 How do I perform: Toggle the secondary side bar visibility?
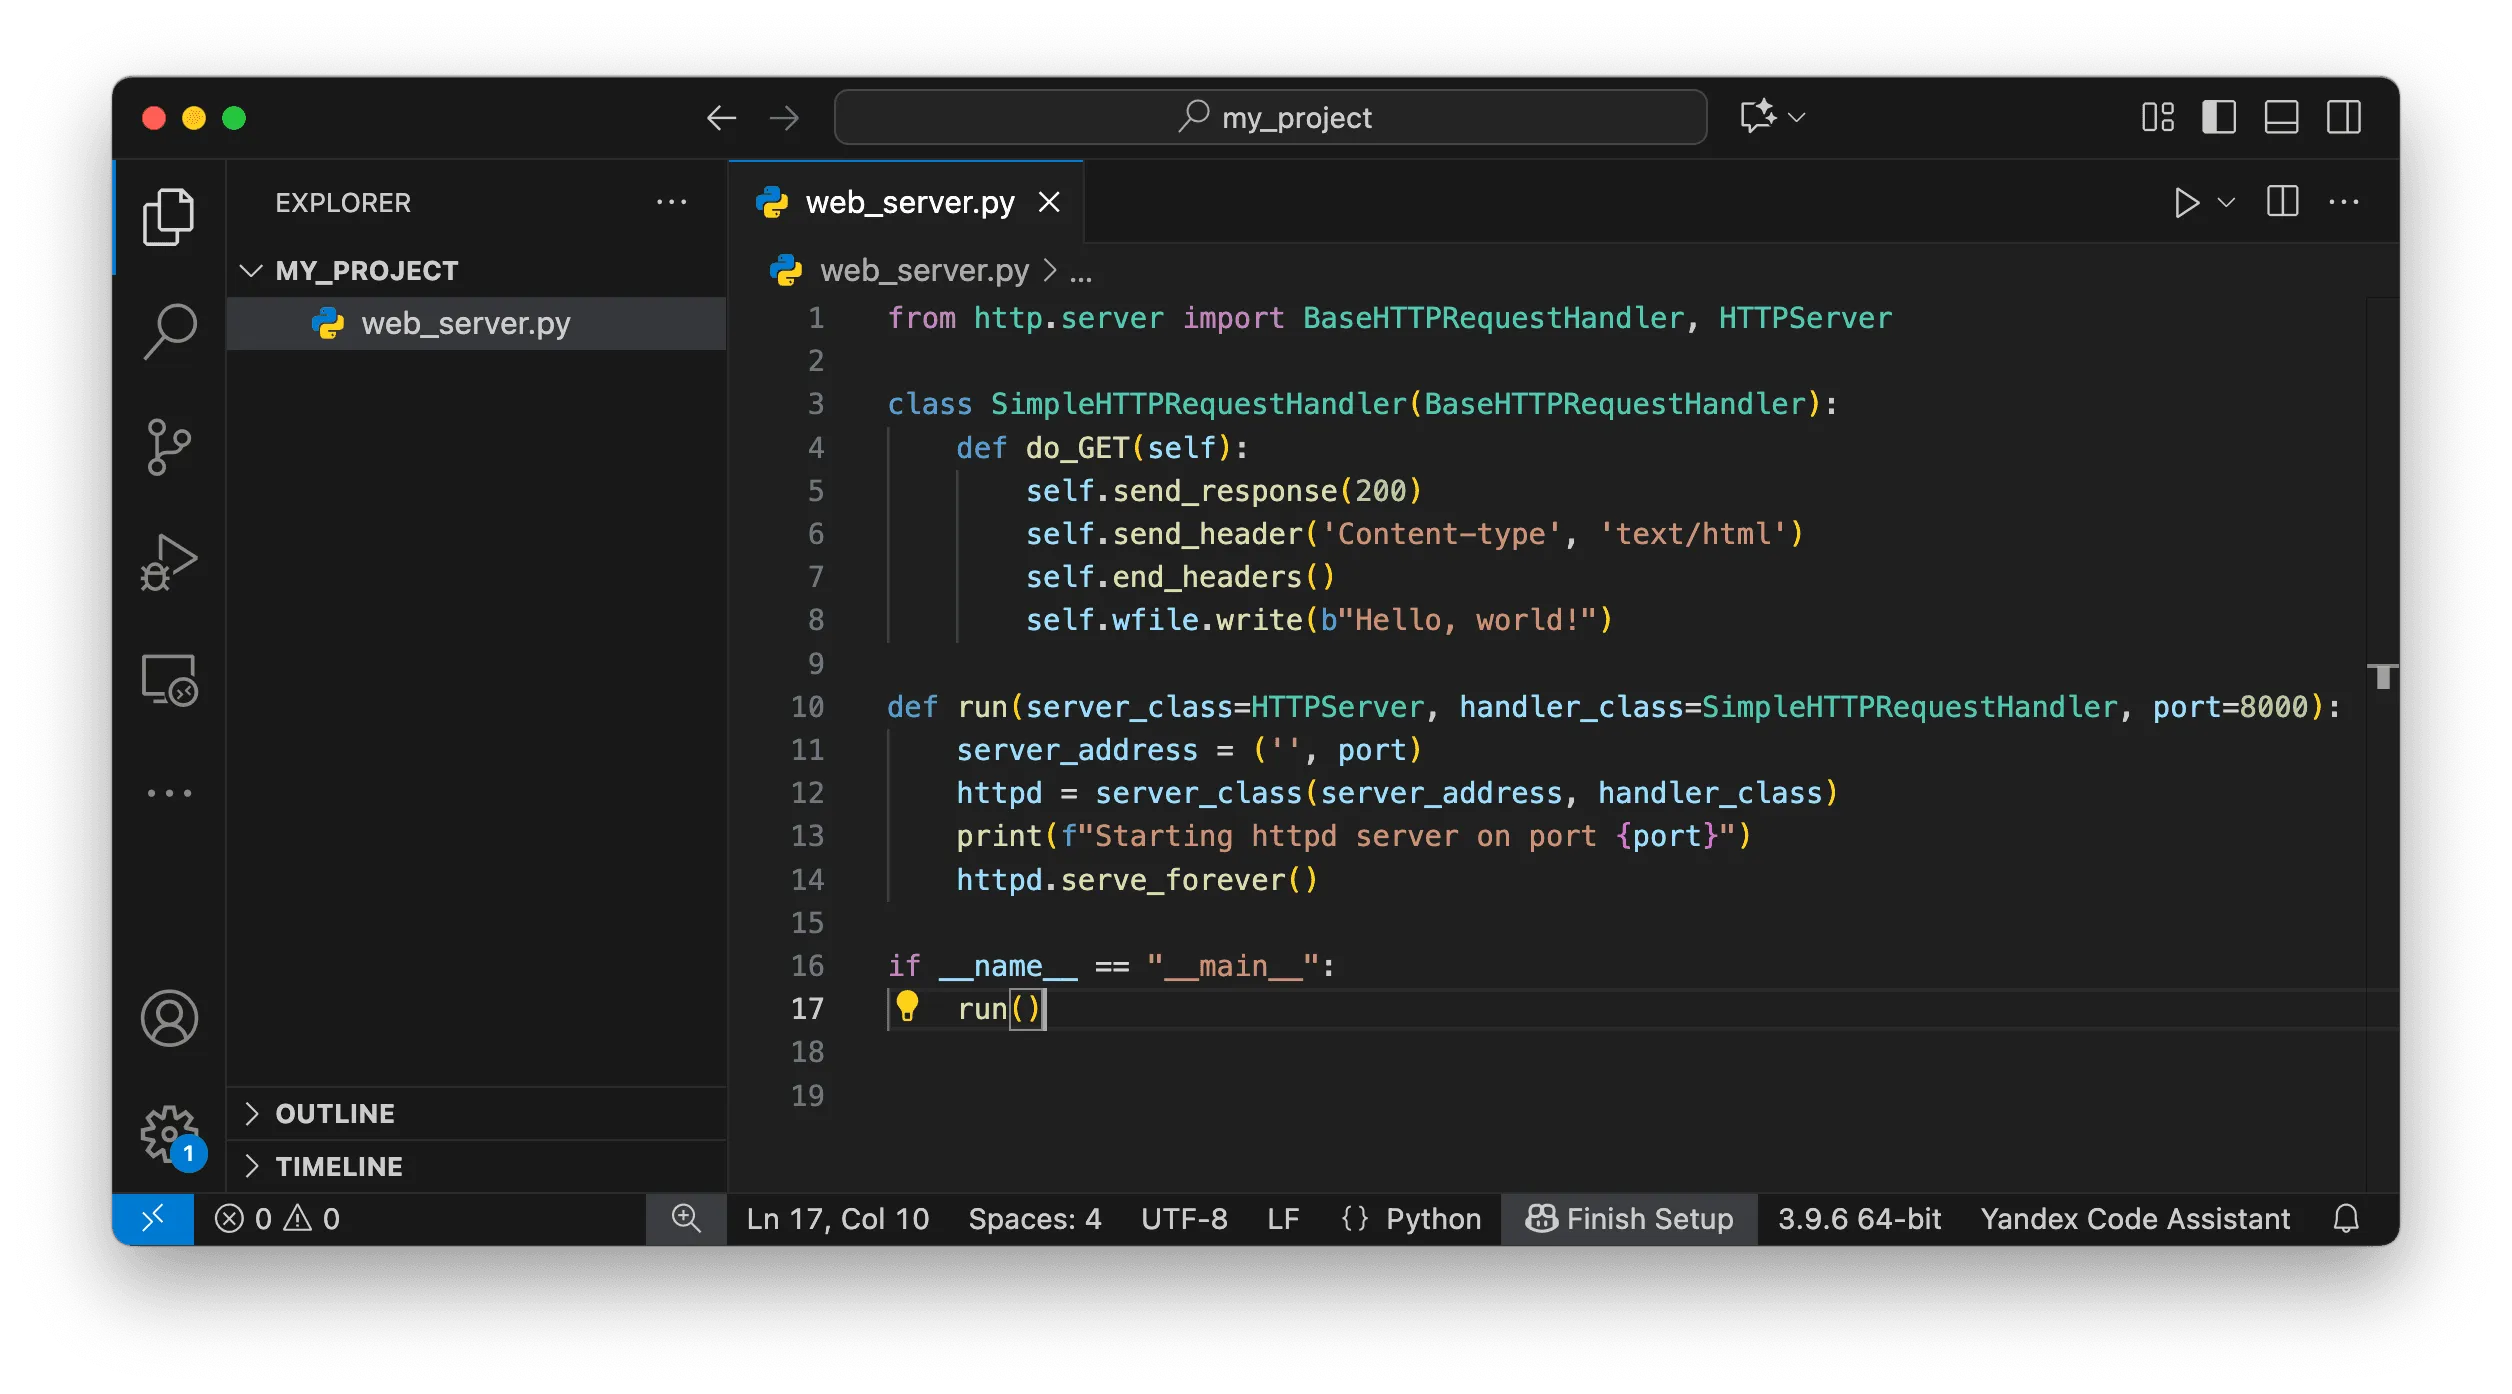click(x=2344, y=117)
